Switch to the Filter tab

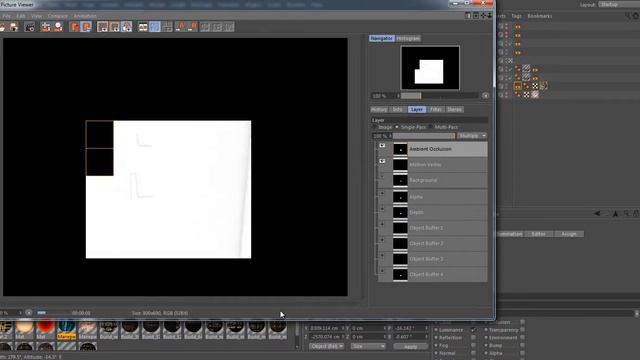coord(436,109)
